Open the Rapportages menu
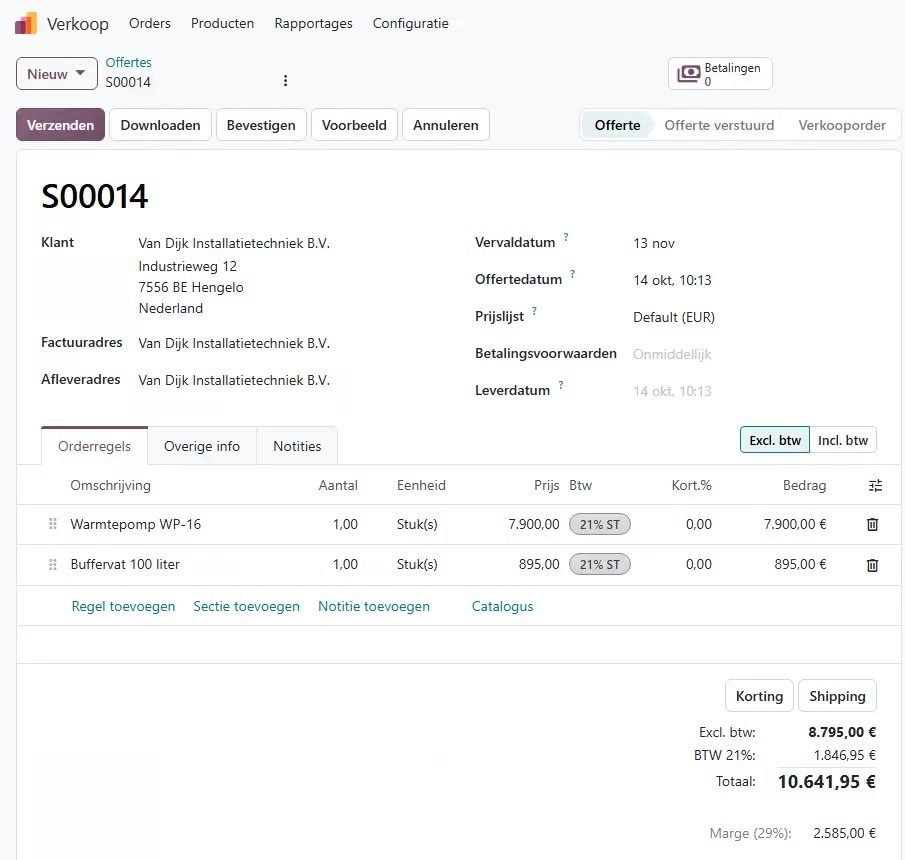The height and width of the screenshot is (860, 905). (313, 23)
